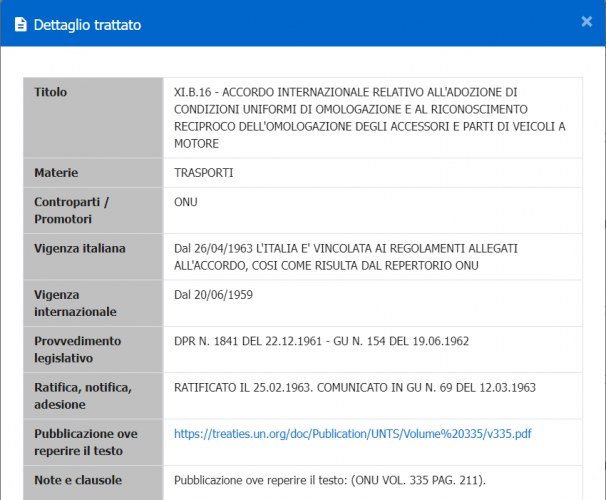Image resolution: width=606 pixels, height=500 pixels.
Task: Click the Materie row label
Action: coord(56,173)
